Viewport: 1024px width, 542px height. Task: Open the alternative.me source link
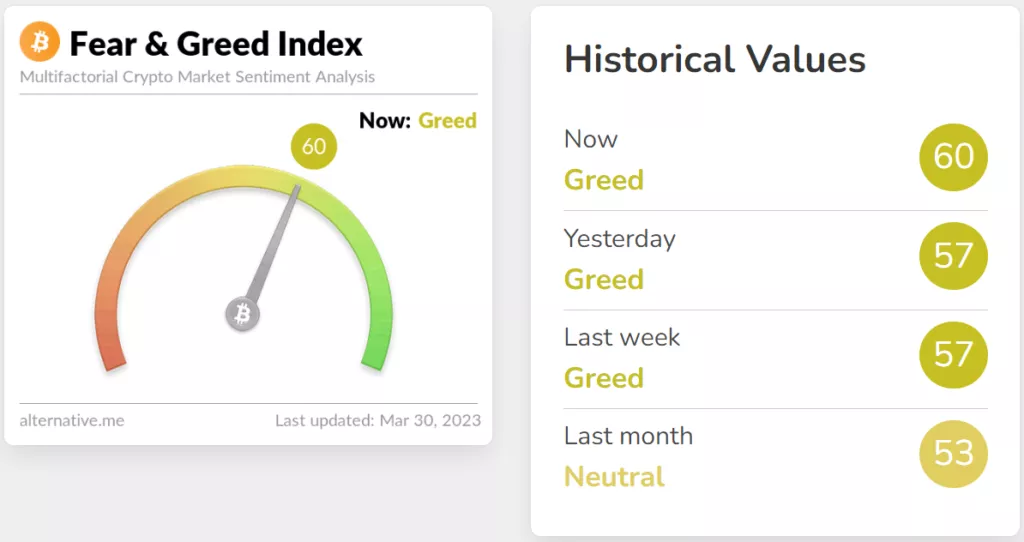pos(72,421)
